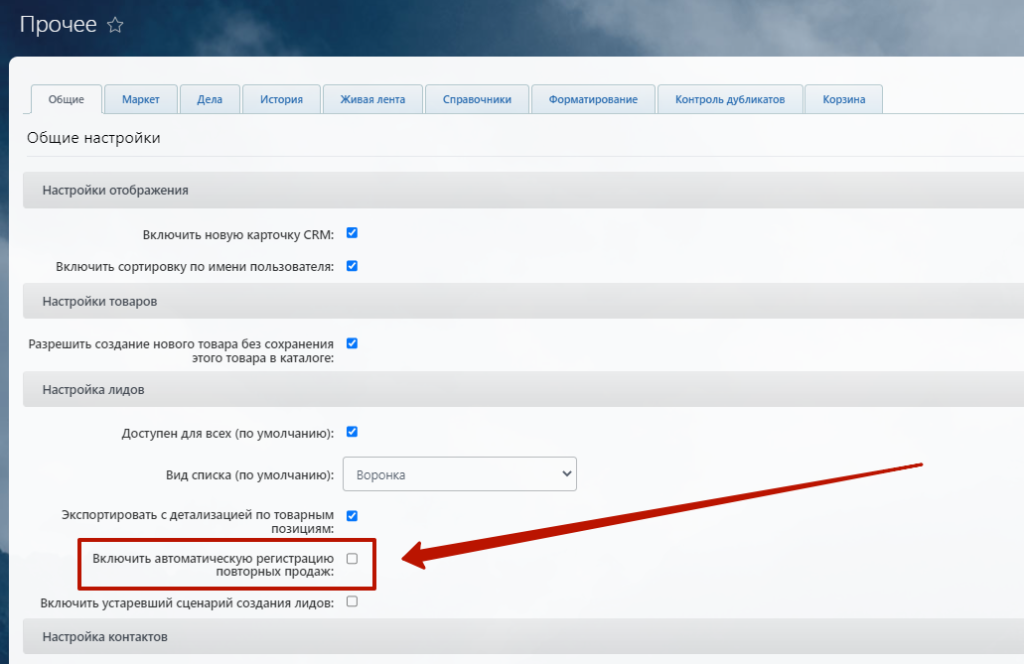
Task: Toggle export with product item detailing checkbox
Action: (352, 516)
